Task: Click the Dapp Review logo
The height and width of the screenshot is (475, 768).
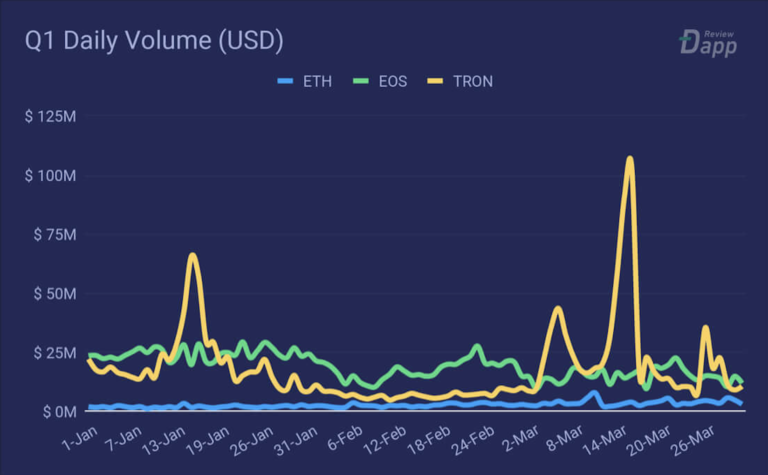Action: click(708, 42)
